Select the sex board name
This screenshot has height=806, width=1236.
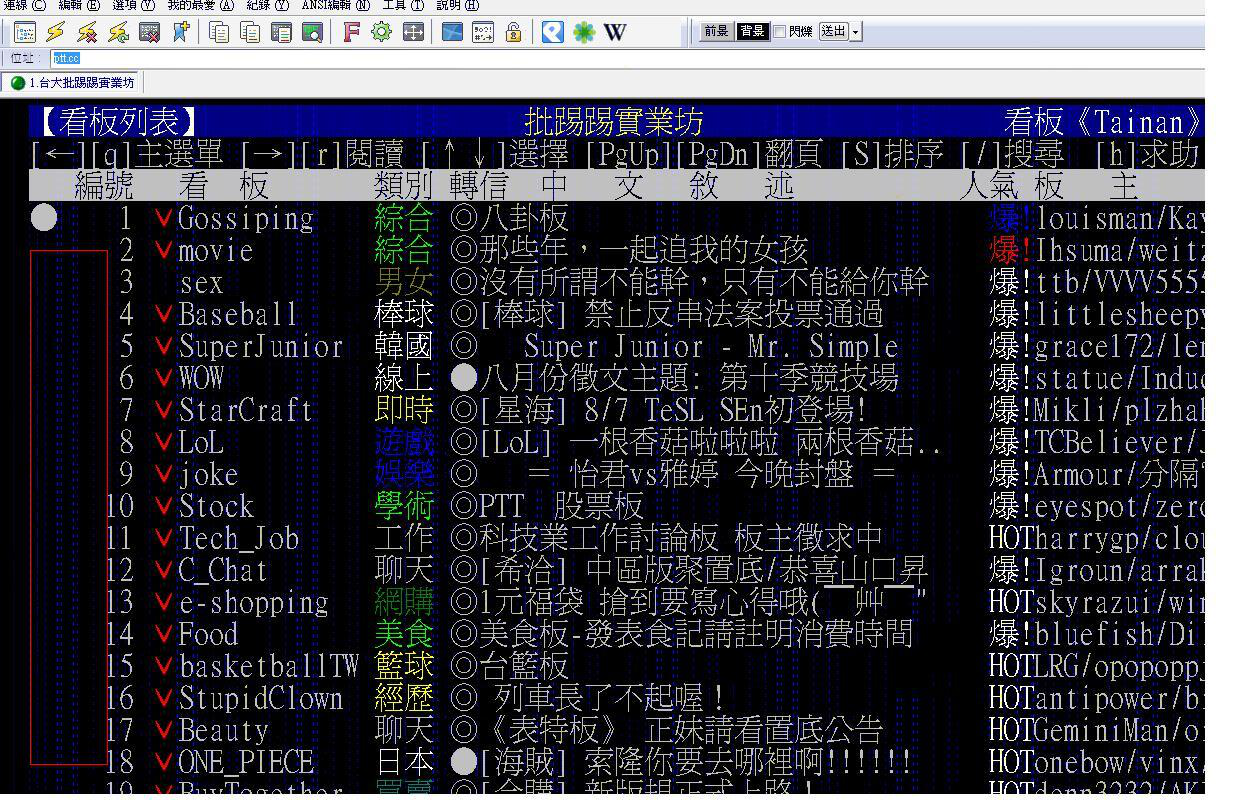tap(201, 283)
